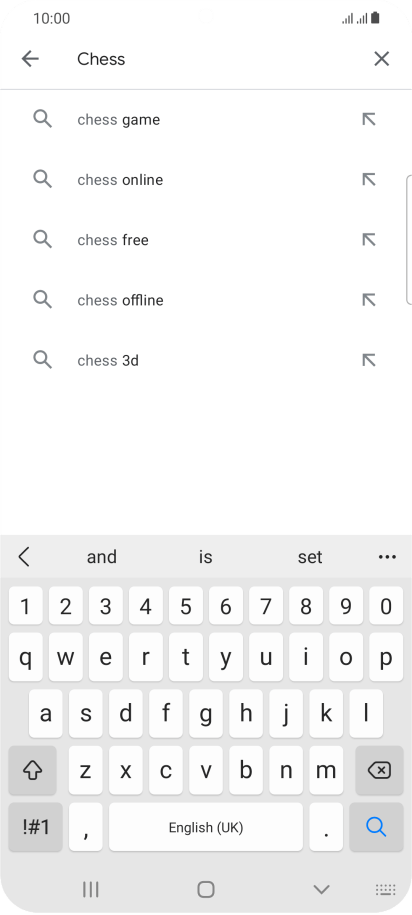Expand keyboard options with three dots
412x915 pixels.
pos(387,557)
